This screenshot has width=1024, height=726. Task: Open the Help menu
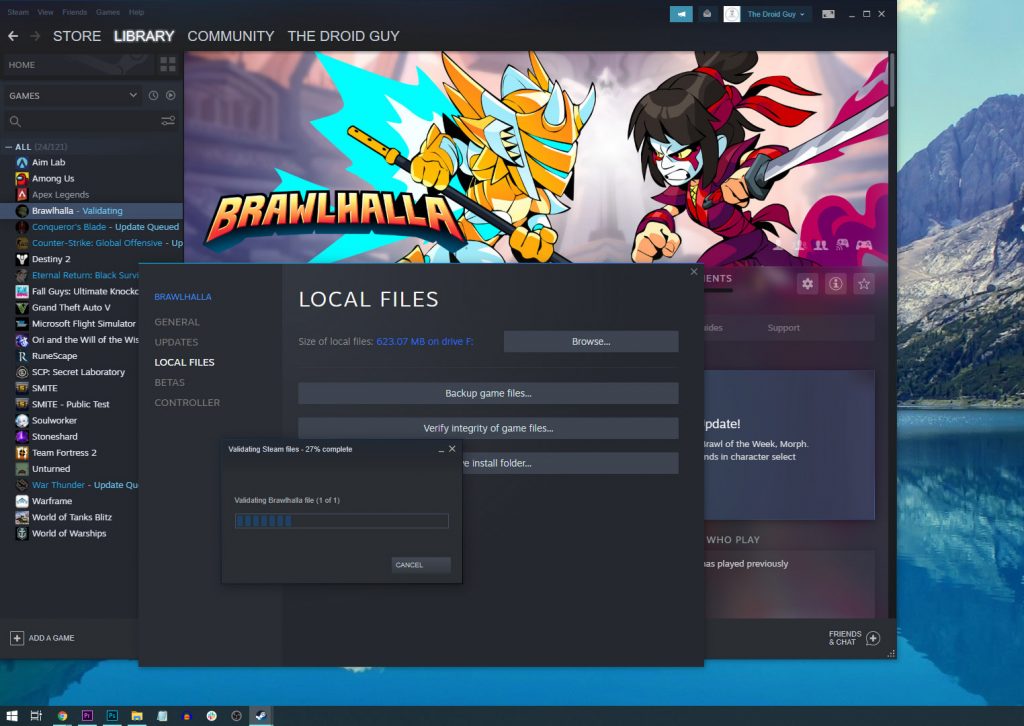pos(136,12)
